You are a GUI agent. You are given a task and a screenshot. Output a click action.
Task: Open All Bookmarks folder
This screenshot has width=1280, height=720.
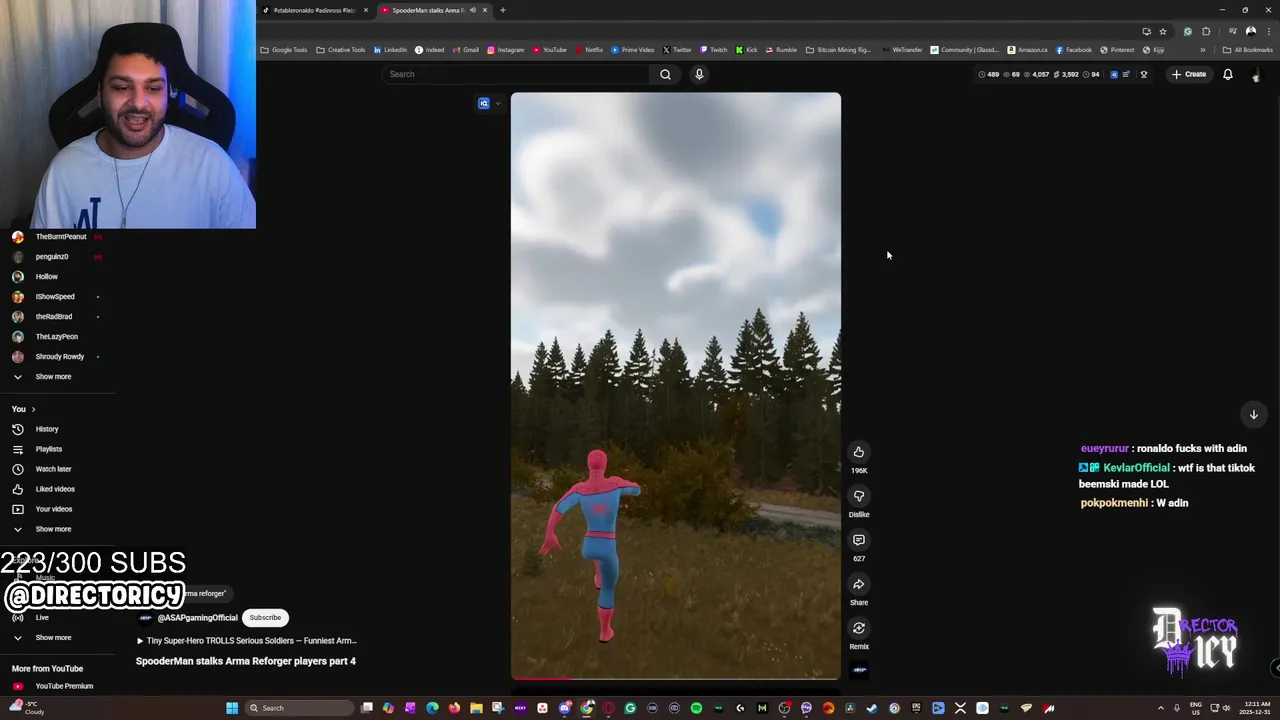point(1247,50)
